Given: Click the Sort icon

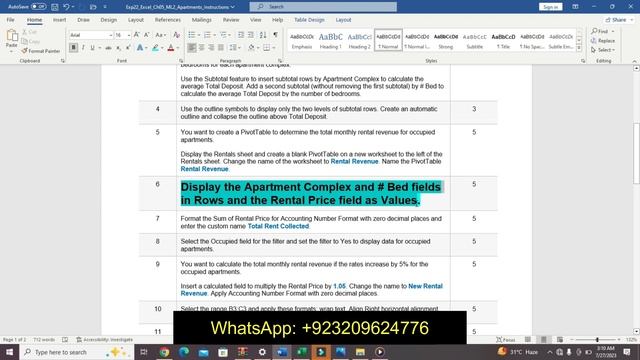Looking at the screenshot, I should (263, 35).
